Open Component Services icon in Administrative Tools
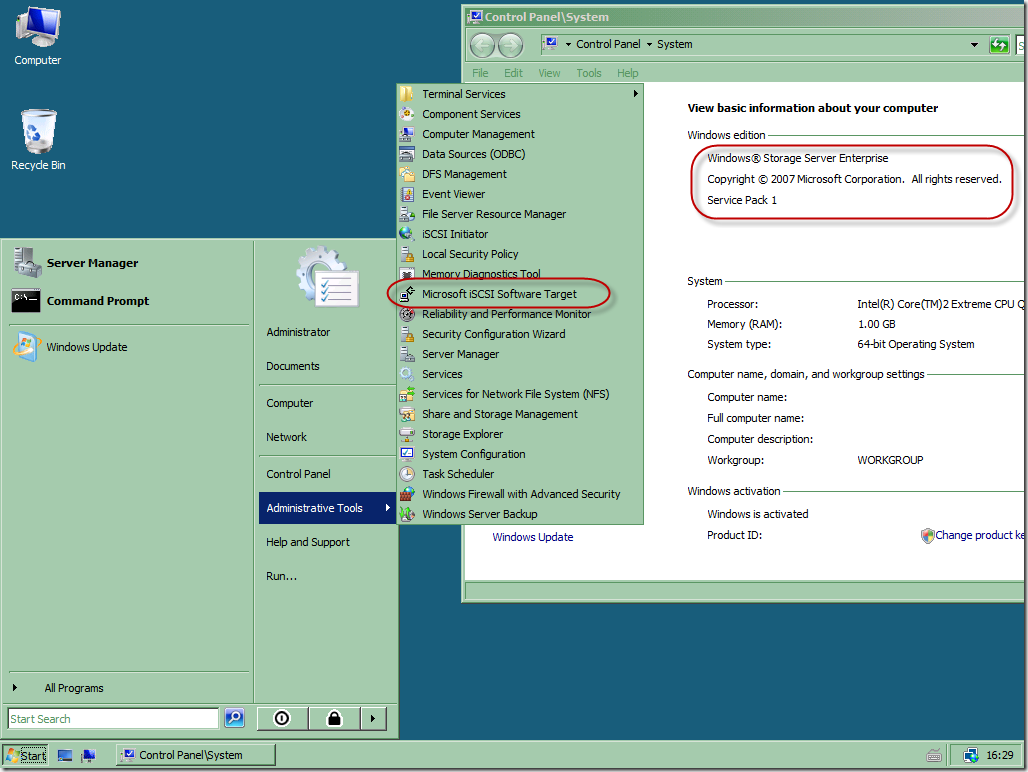Screen dimensions: 1028x772 pyautogui.click(x=407, y=114)
